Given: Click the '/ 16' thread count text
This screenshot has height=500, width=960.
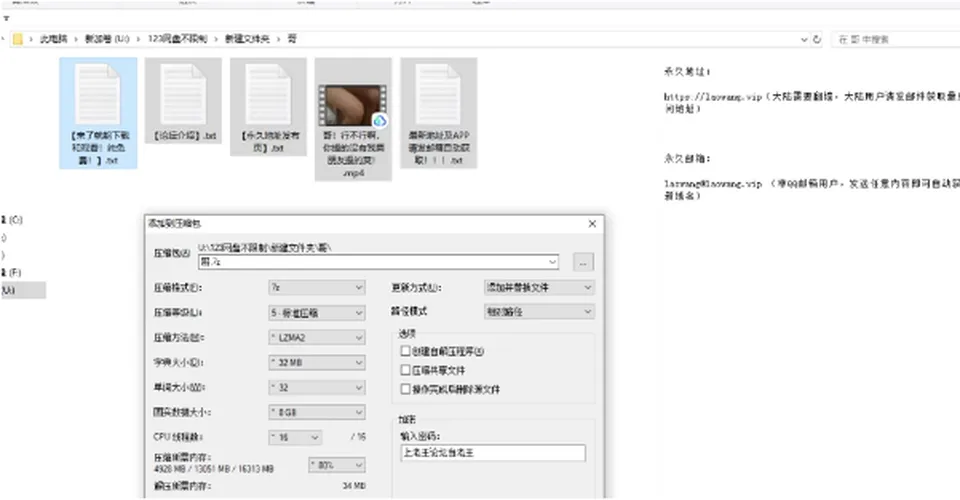Looking at the screenshot, I should point(358,437).
